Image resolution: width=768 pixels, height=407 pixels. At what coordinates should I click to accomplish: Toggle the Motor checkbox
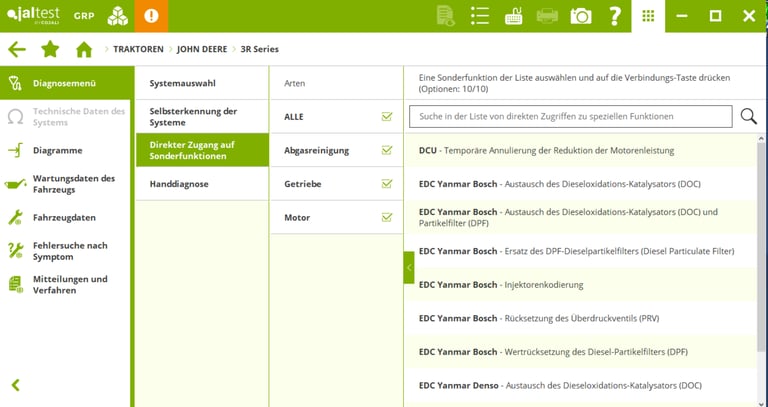click(x=386, y=217)
